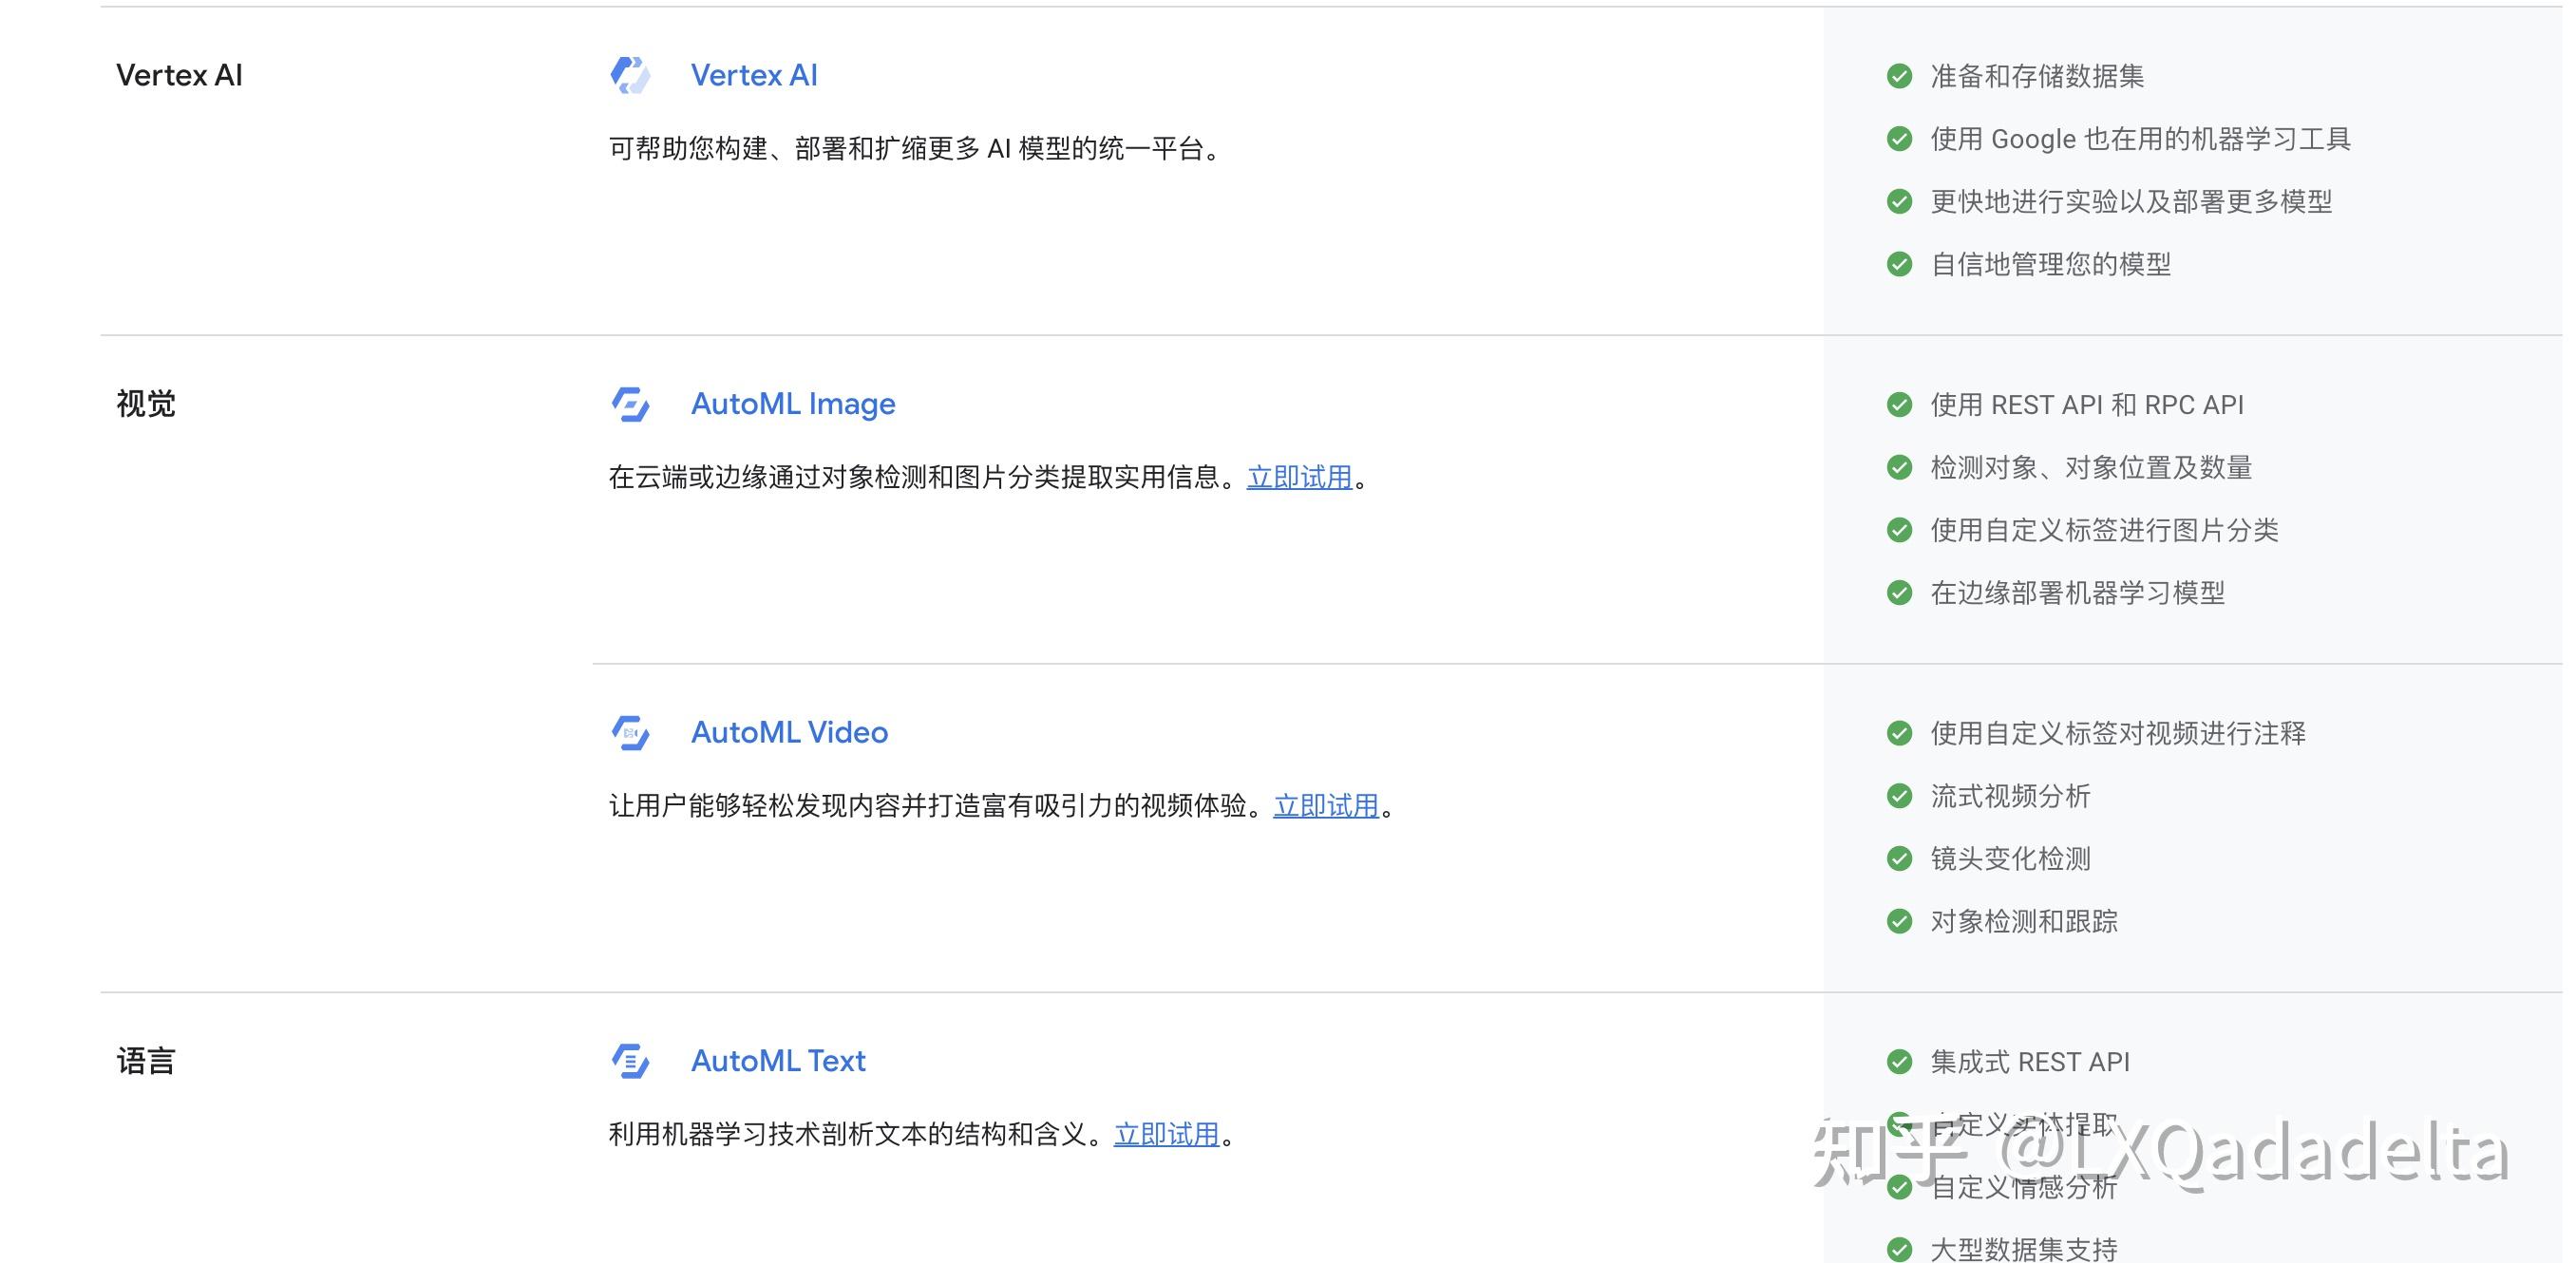Image resolution: width=2576 pixels, height=1263 pixels.
Task: Click 立即试用 link under AutoML Image
Action: (x=1299, y=477)
